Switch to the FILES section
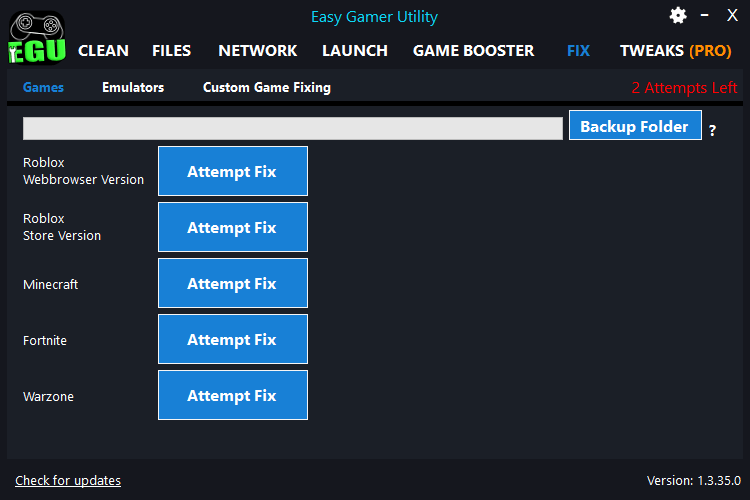 (x=171, y=50)
